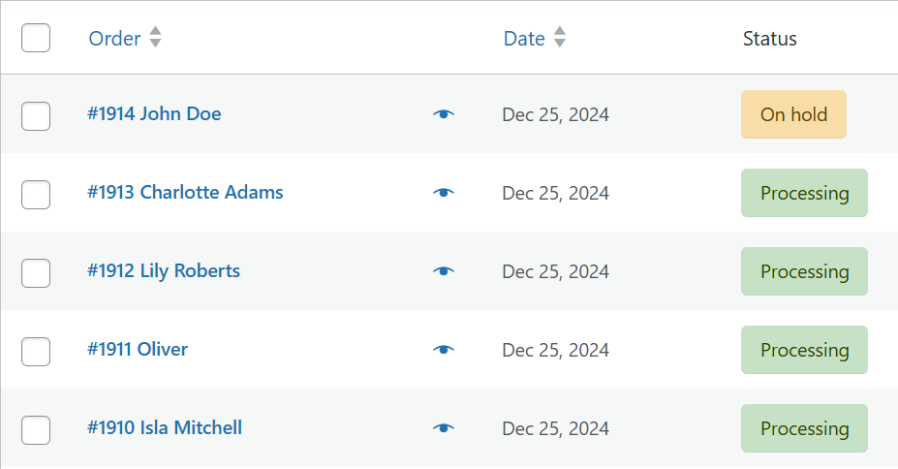The height and width of the screenshot is (469, 898).
Task: Preview order #1914 with eye icon
Action: pyautogui.click(x=443, y=114)
